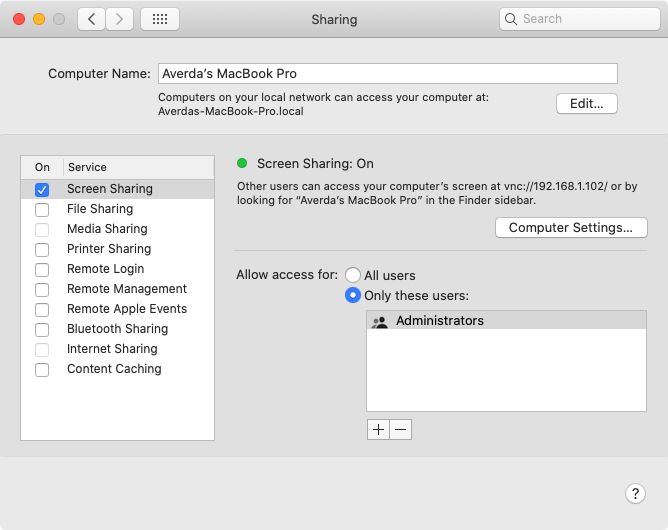
Task: Click the Administrators group icon
Action: tap(380, 321)
